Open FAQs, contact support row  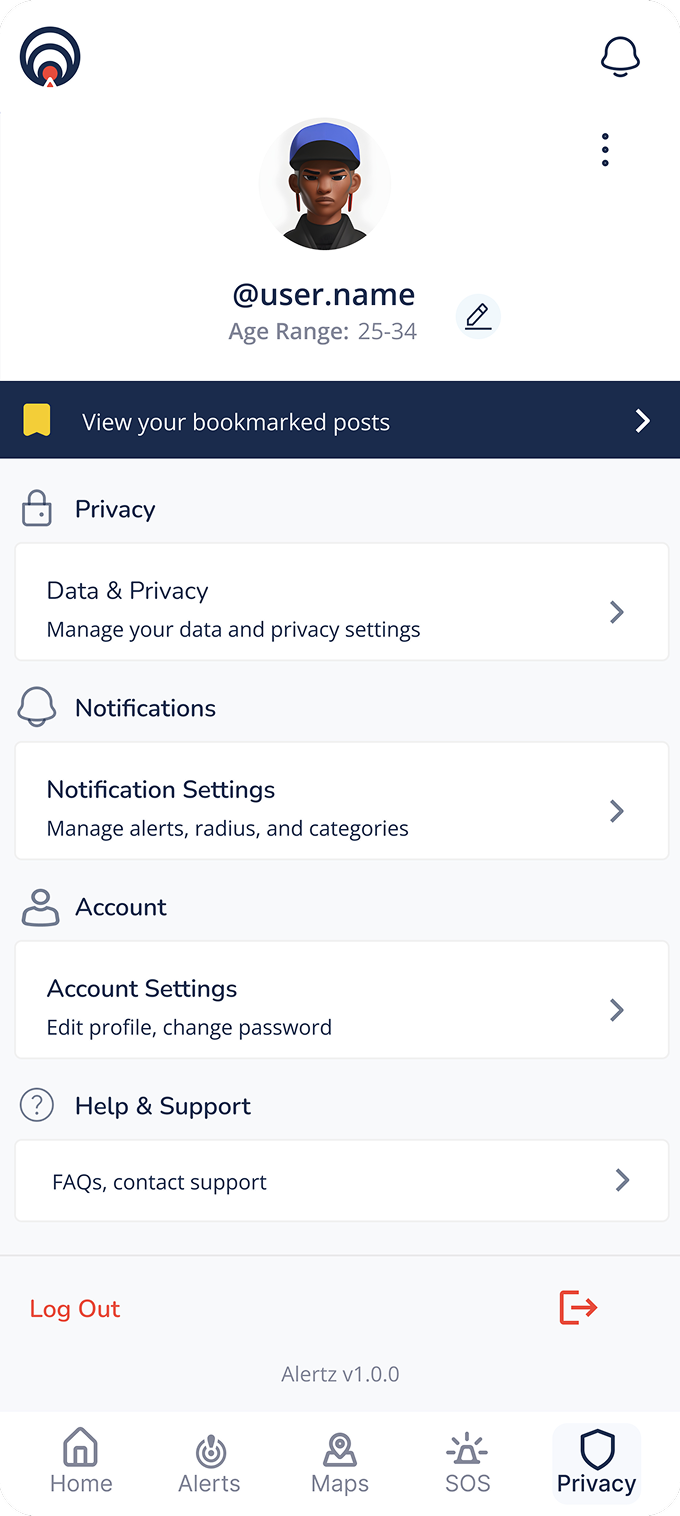coord(341,1181)
